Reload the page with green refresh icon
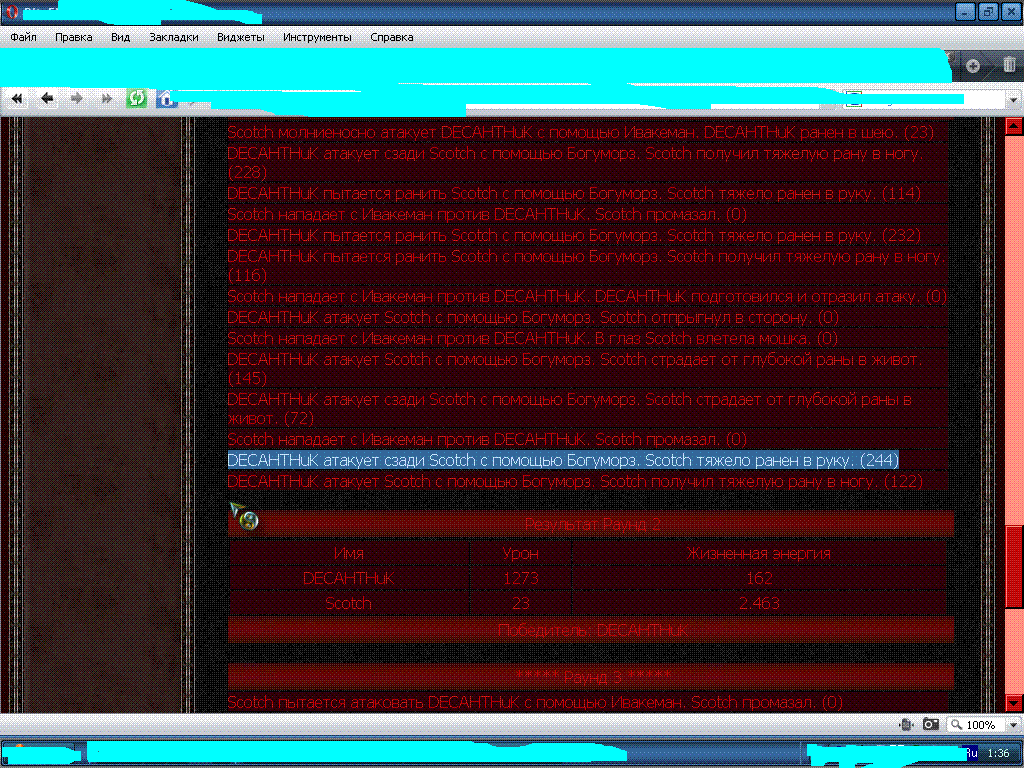1024x768 pixels. coord(136,98)
